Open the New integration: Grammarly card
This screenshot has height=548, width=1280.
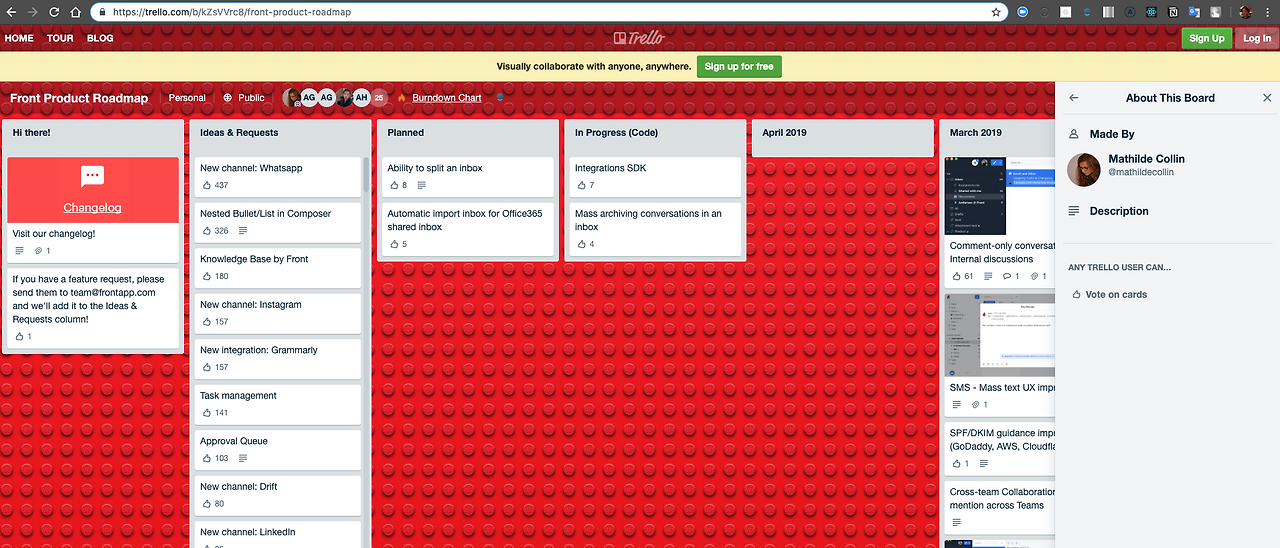pyautogui.click(x=277, y=358)
